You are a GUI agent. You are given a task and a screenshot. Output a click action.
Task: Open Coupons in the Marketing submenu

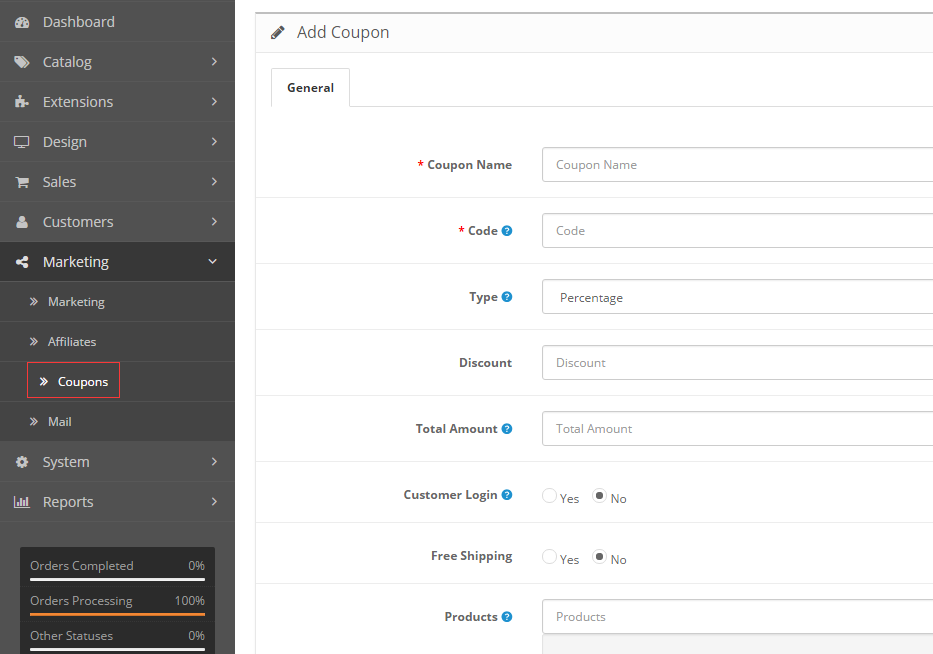click(82, 382)
